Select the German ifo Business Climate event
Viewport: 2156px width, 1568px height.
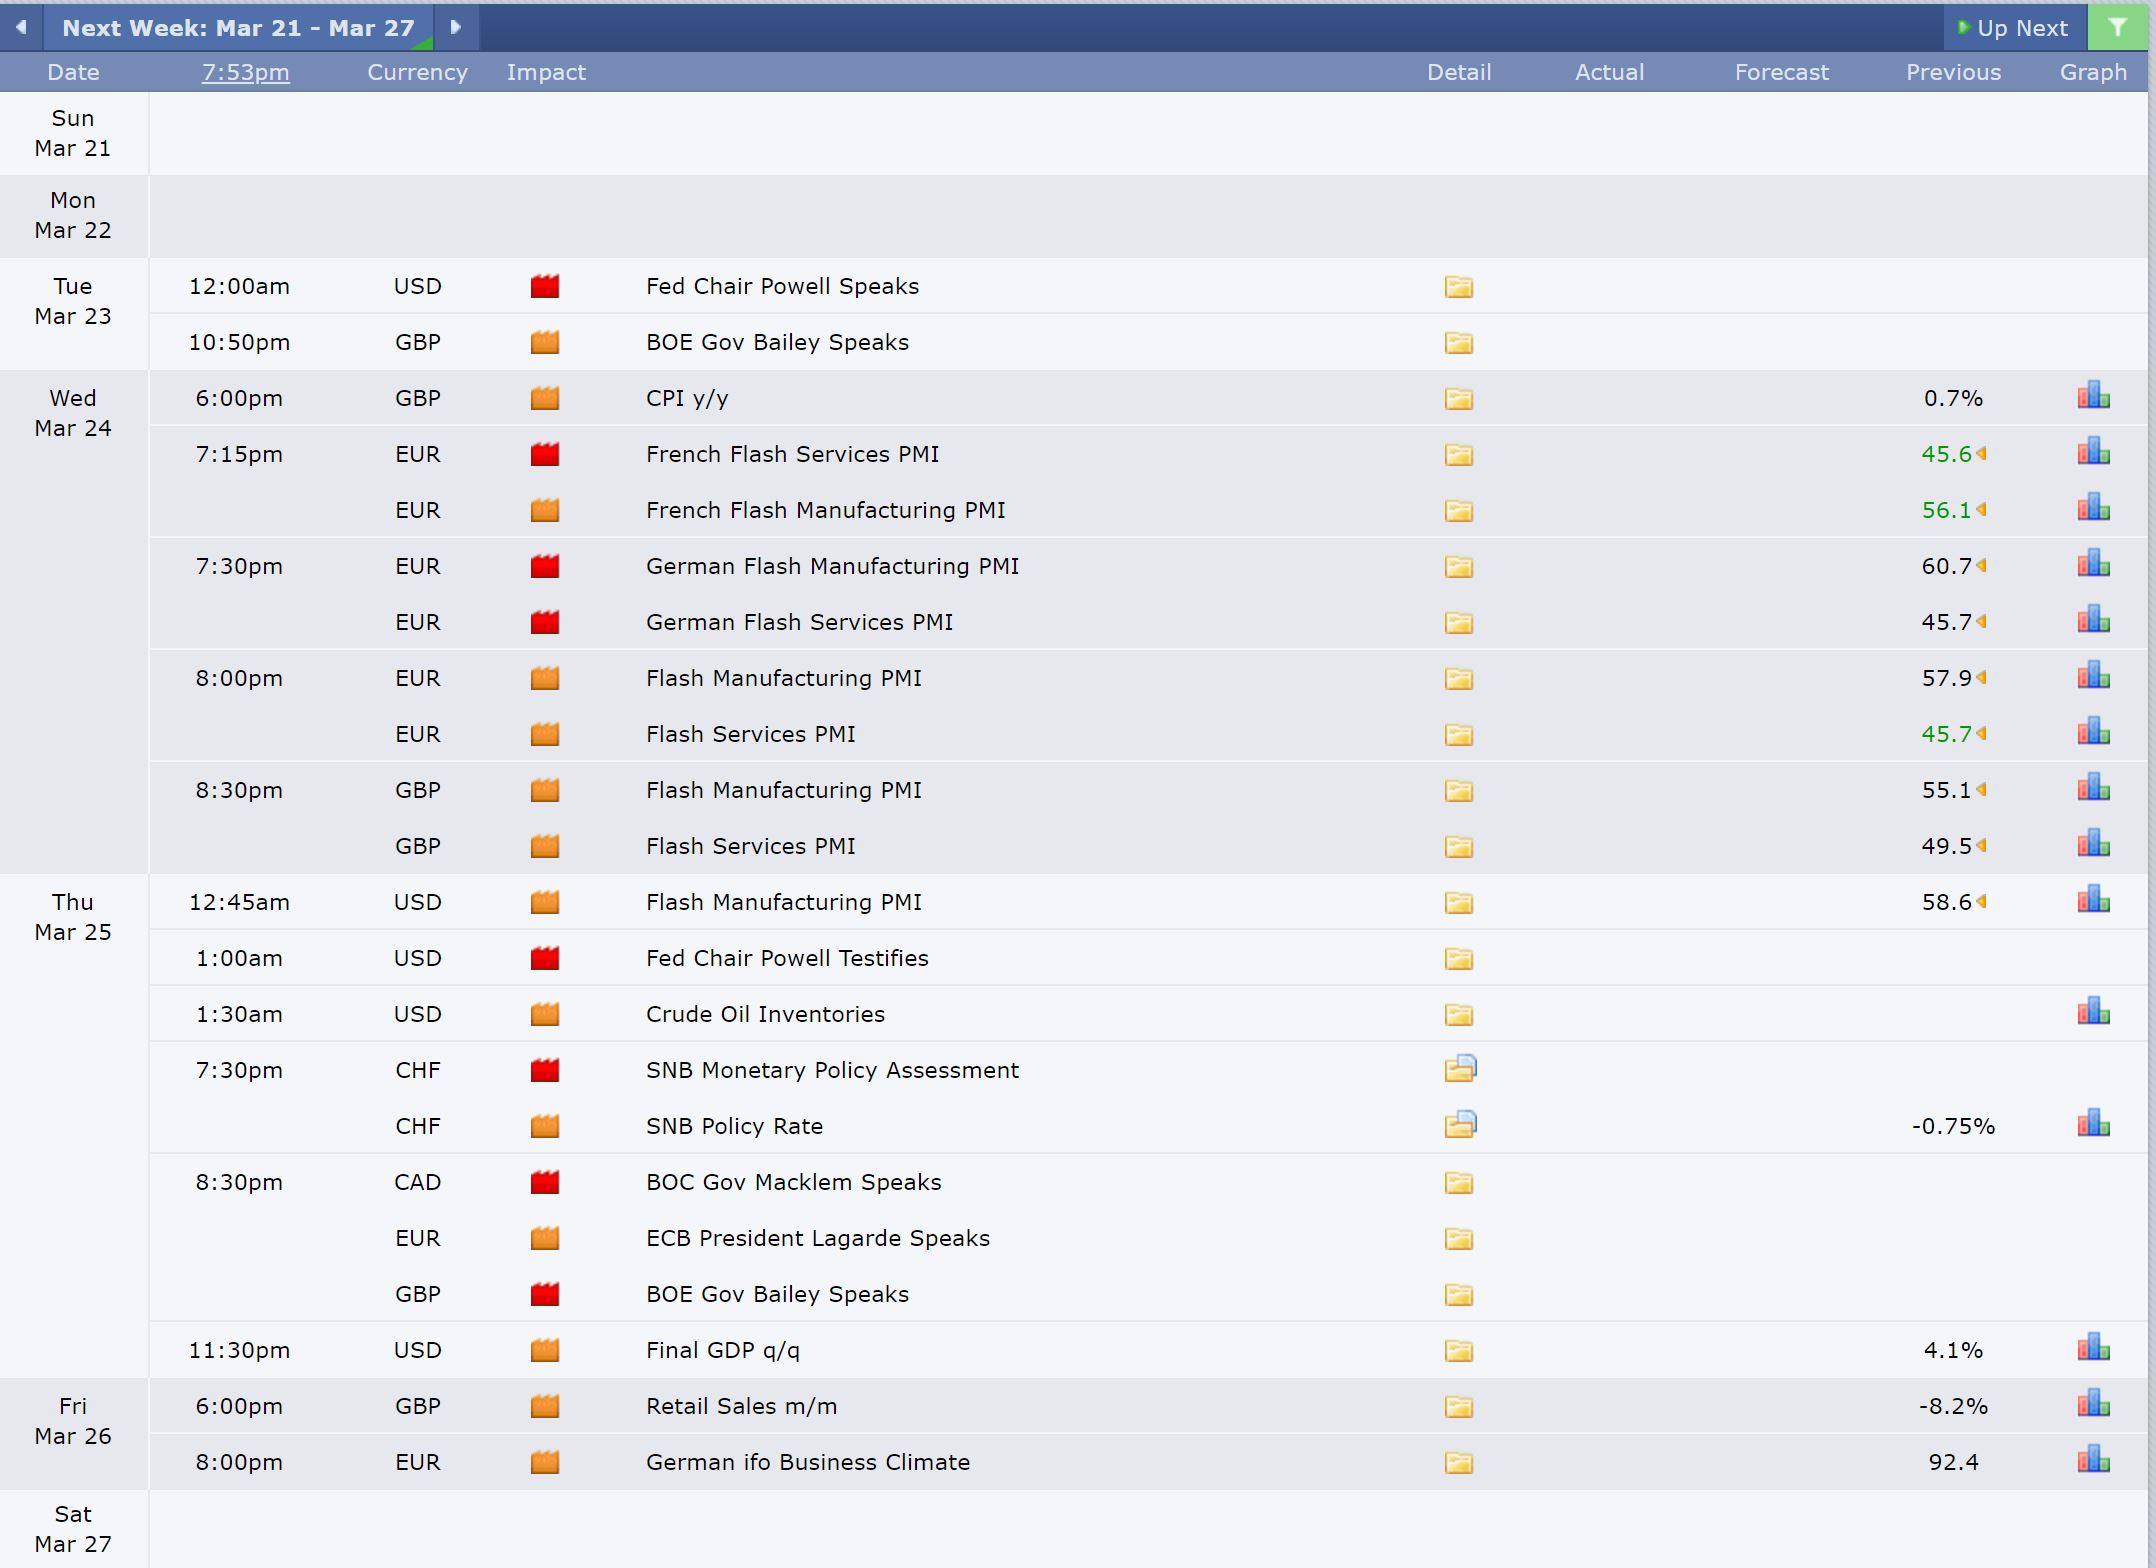click(x=807, y=1462)
